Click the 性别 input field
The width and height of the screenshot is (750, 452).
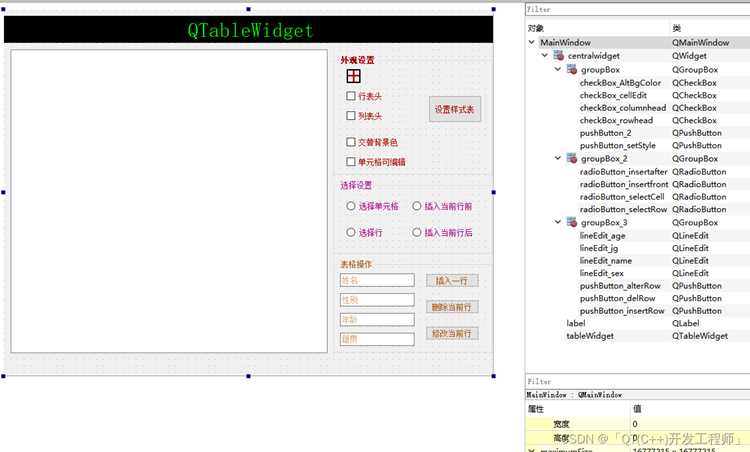(377, 300)
